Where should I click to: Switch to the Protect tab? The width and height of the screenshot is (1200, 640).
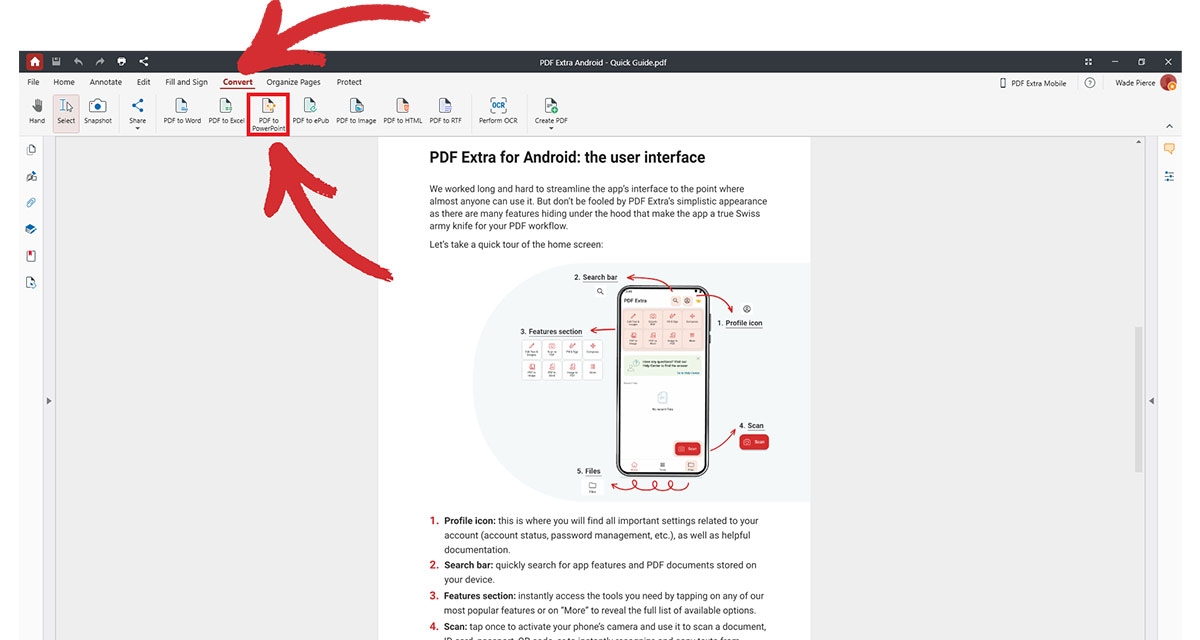[x=349, y=82]
